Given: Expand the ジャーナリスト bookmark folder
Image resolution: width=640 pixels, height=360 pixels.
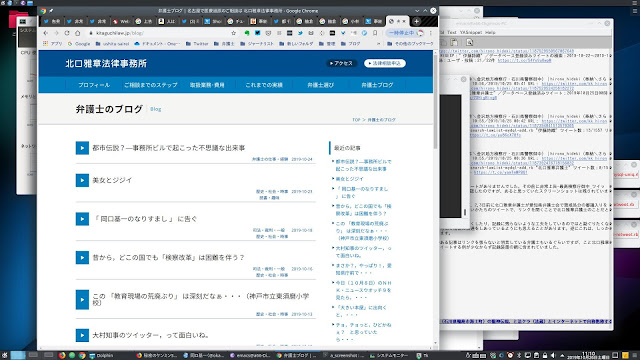Looking at the screenshot, I should [x=257, y=43].
